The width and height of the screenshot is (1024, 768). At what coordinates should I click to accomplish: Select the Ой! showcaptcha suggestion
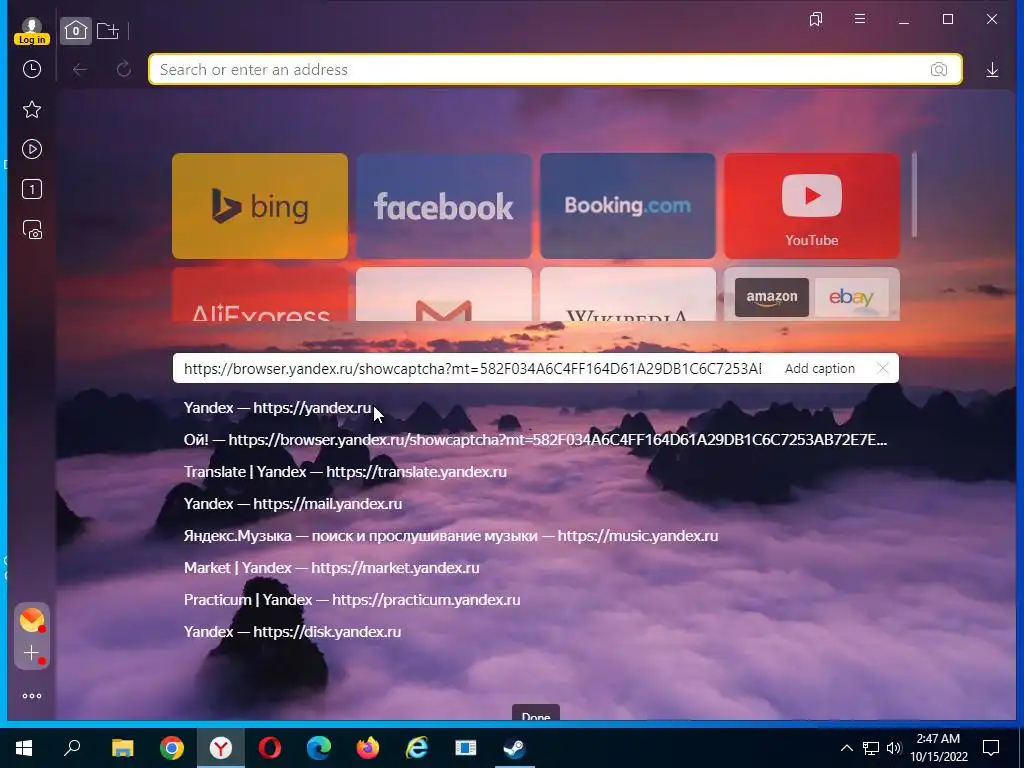click(536, 440)
